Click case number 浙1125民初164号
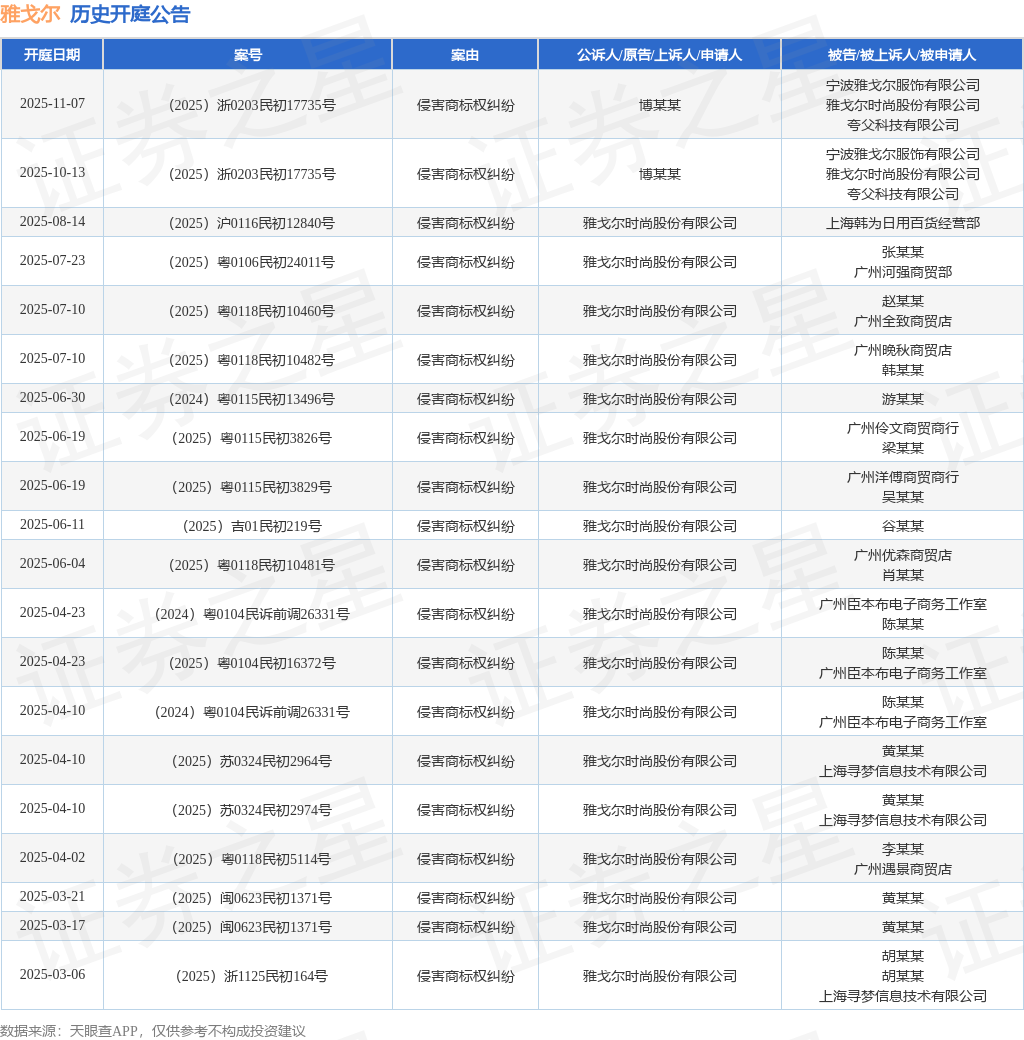The image size is (1024, 1040). pos(252,976)
